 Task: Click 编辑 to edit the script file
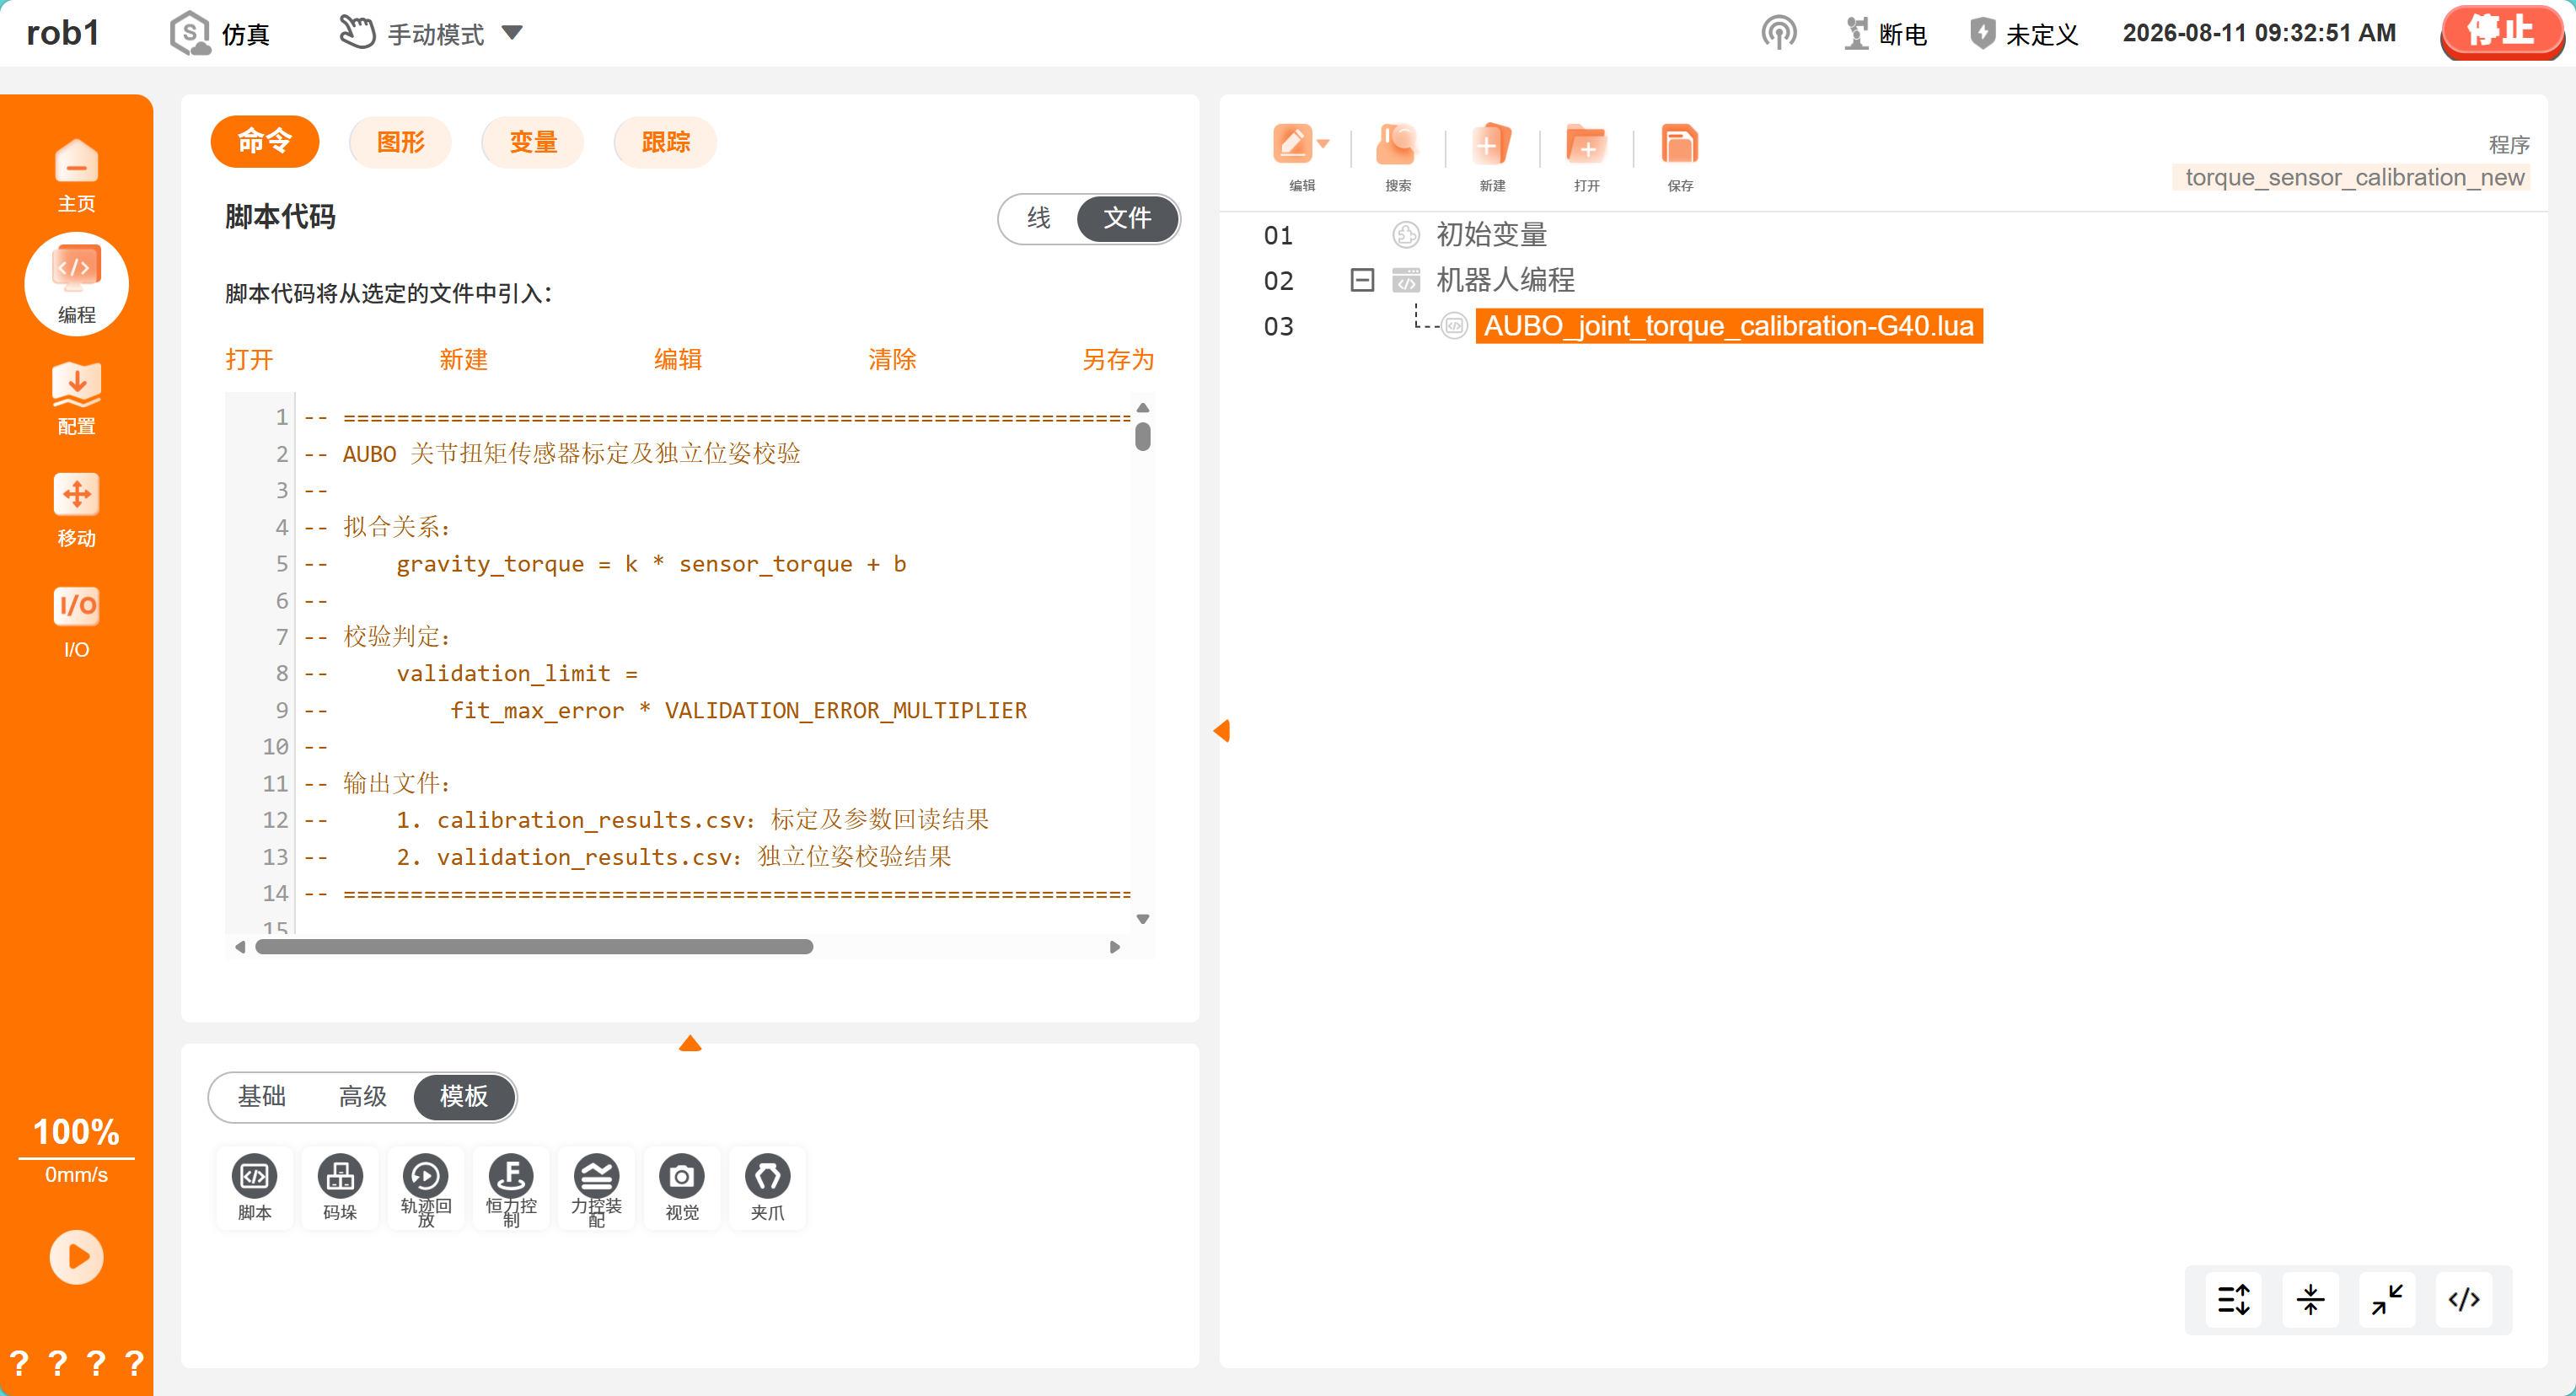tap(678, 360)
